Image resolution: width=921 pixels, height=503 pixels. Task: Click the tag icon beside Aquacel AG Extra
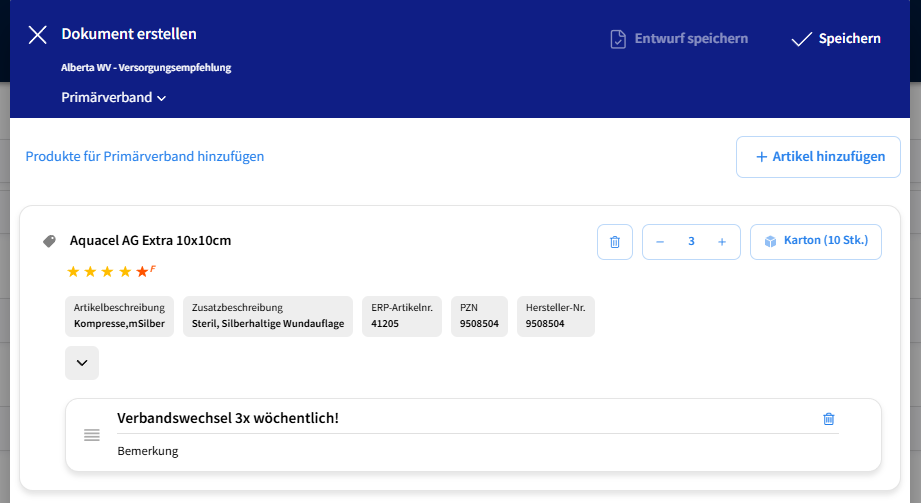click(x=49, y=241)
